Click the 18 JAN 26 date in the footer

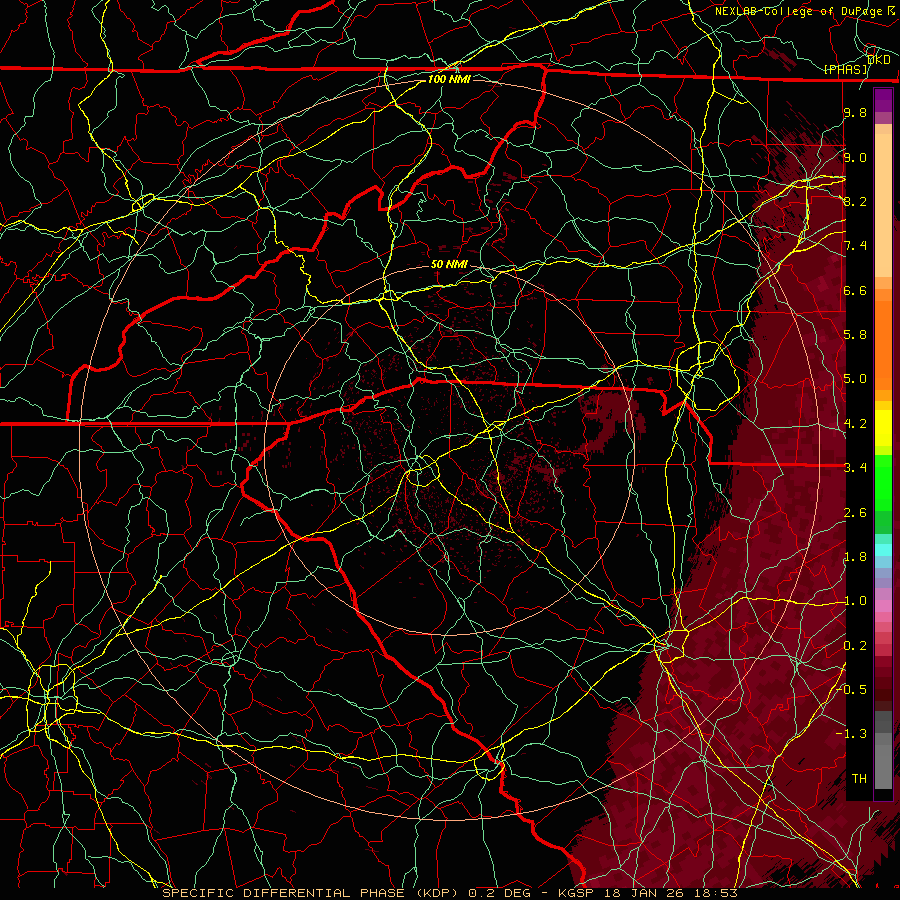pyautogui.click(x=643, y=893)
